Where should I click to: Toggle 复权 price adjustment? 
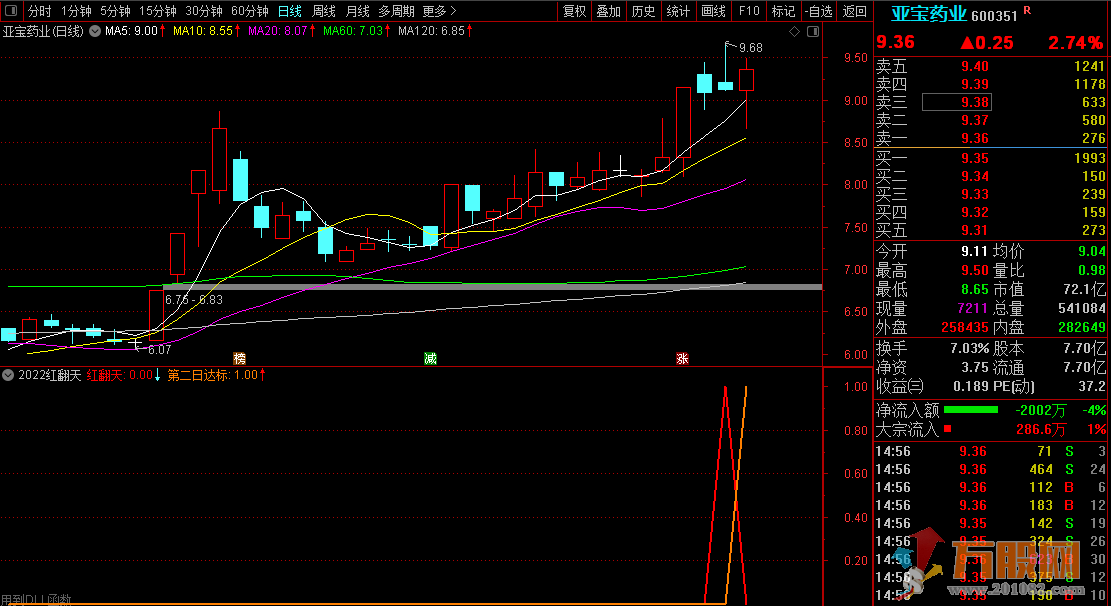tap(574, 11)
